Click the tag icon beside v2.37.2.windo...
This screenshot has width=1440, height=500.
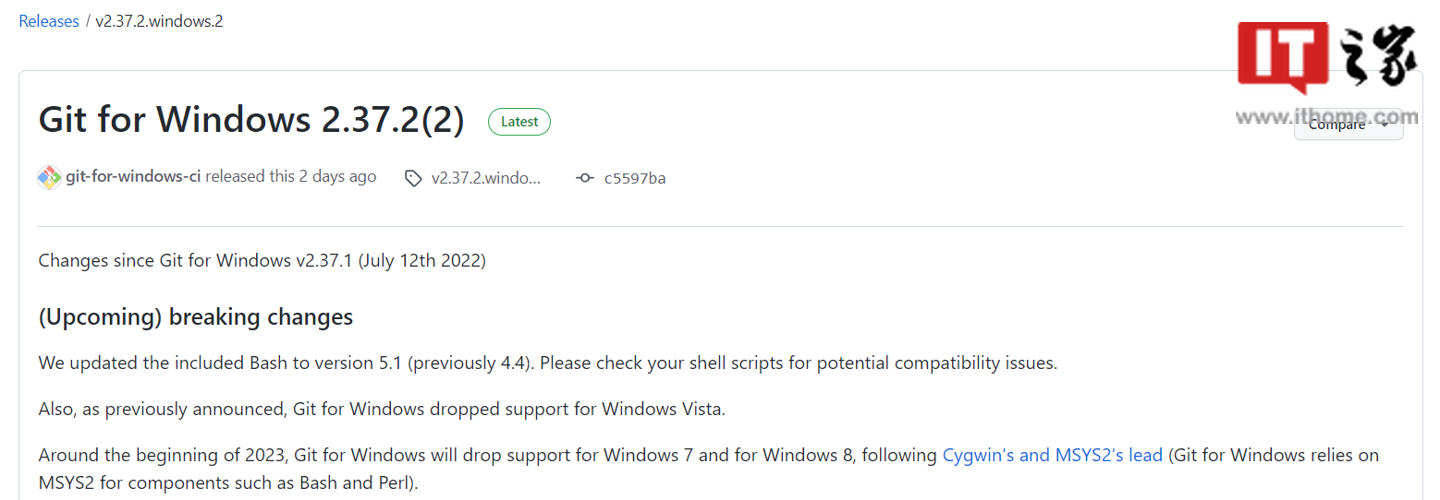413,178
